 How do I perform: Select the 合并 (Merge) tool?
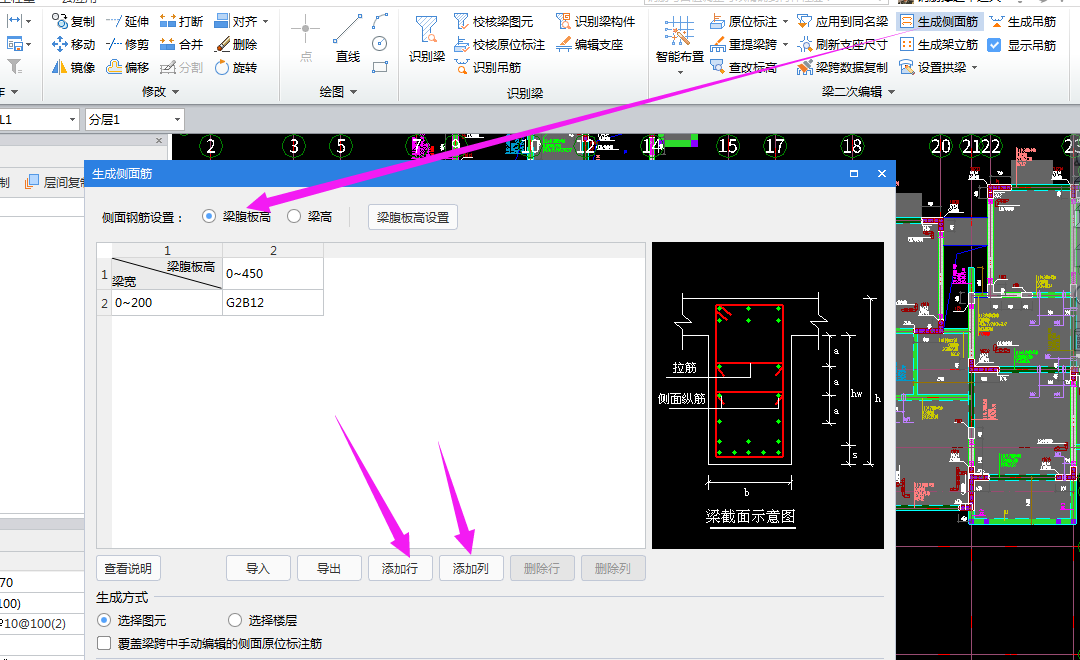181,44
